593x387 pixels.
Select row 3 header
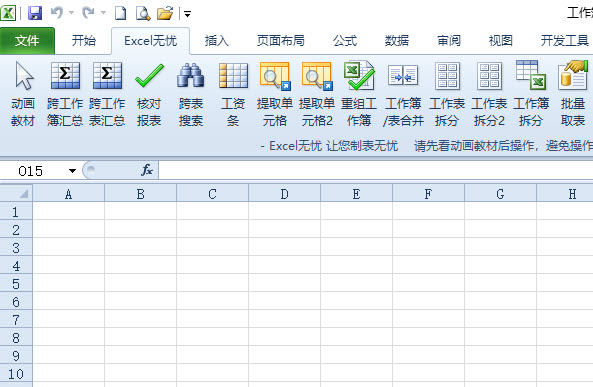16,248
